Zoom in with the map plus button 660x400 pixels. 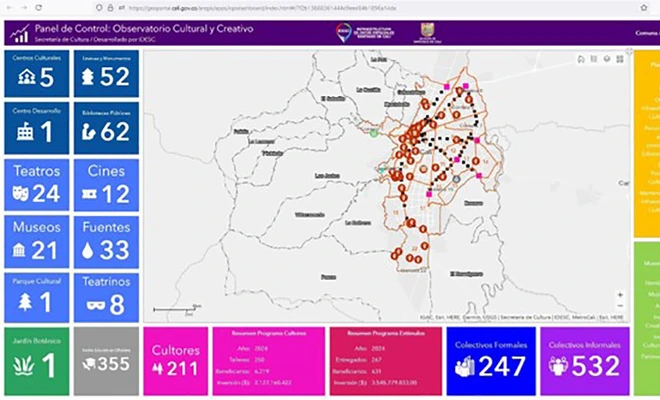point(620,295)
